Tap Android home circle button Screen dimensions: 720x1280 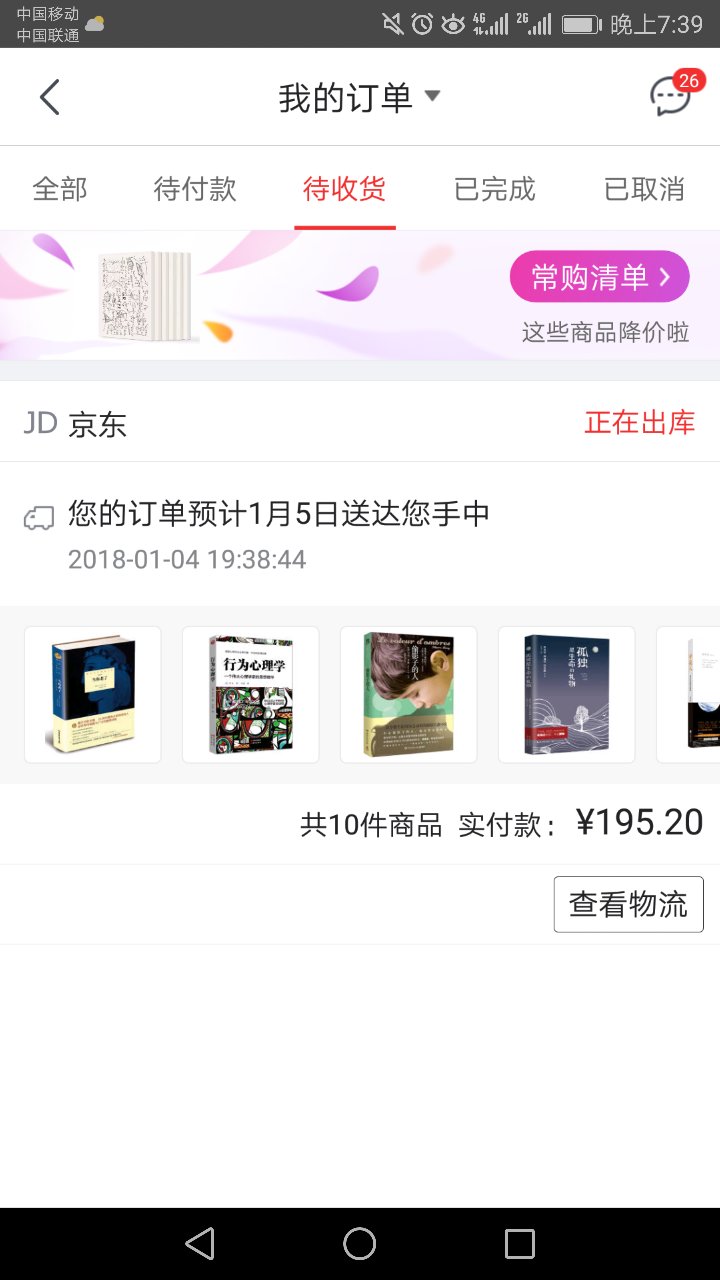360,1243
